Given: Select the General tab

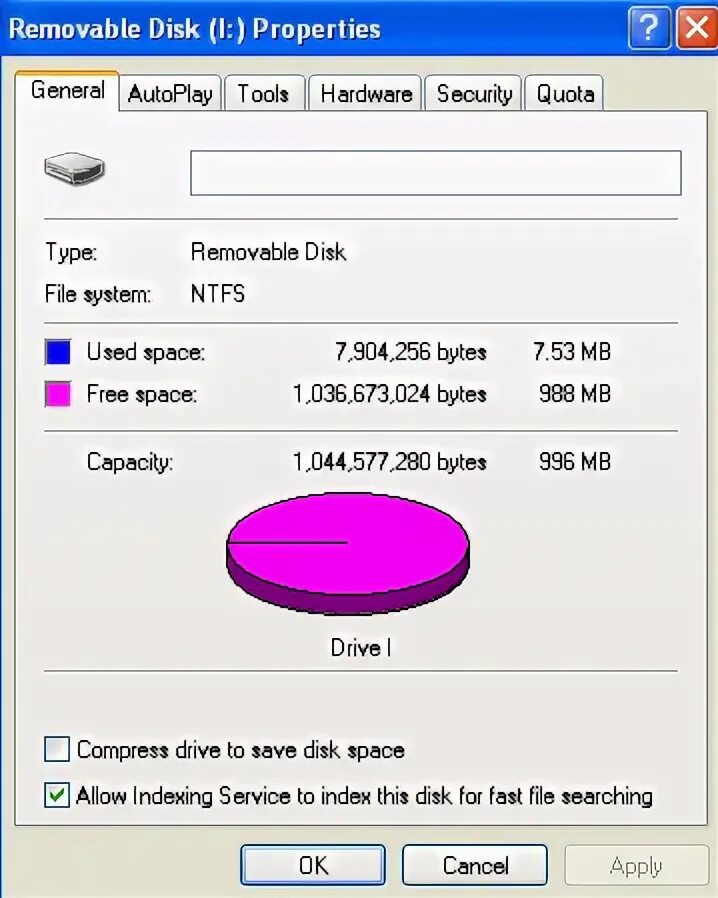Looking at the screenshot, I should [x=68, y=90].
